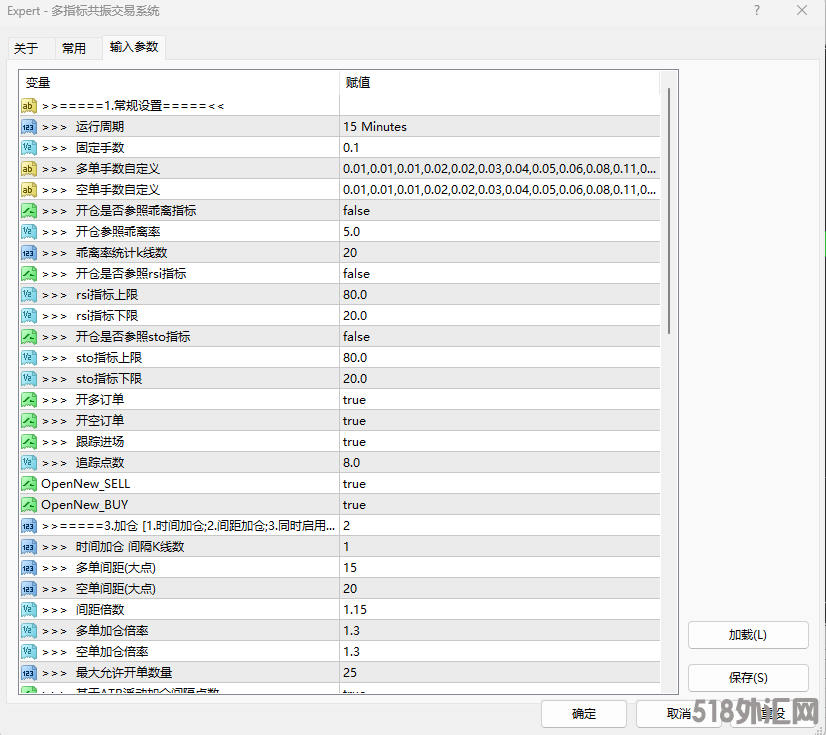Click the boolean icon beside 开空订单
The image size is (826, 735).
click(28, 421)
